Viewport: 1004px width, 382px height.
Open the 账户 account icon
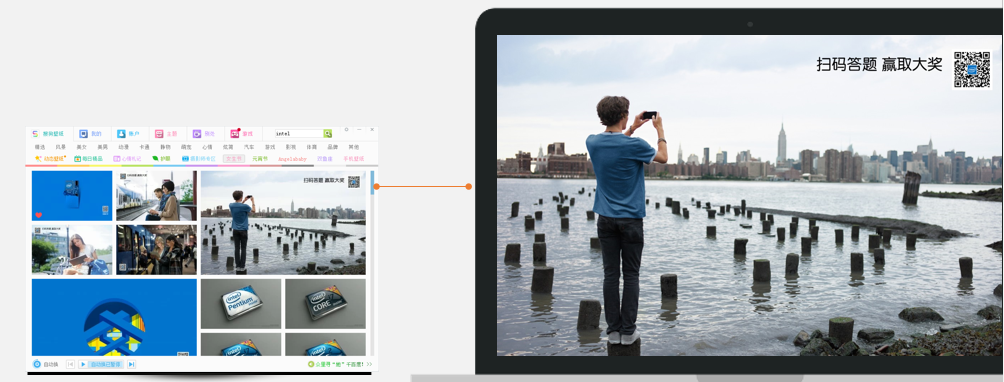(121, 134)
